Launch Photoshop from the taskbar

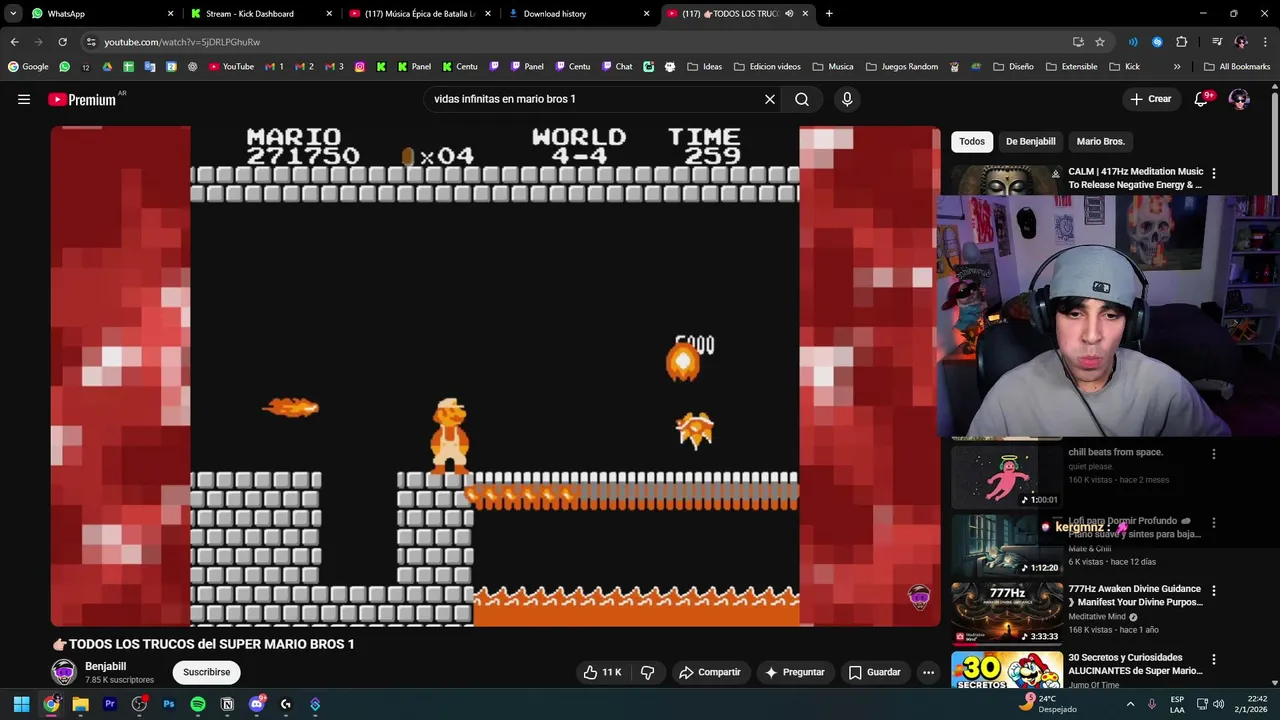(x=169, y=704)
